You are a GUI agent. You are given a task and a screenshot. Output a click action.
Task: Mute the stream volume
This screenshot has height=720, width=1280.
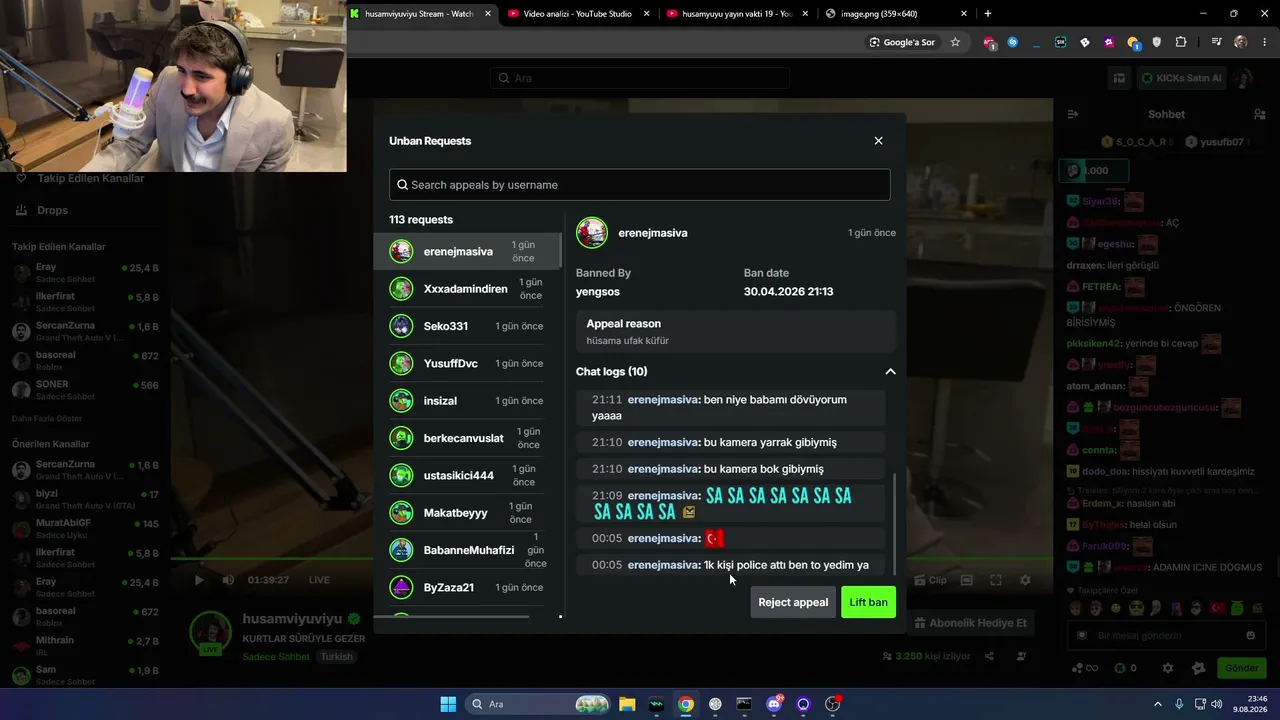228,580
